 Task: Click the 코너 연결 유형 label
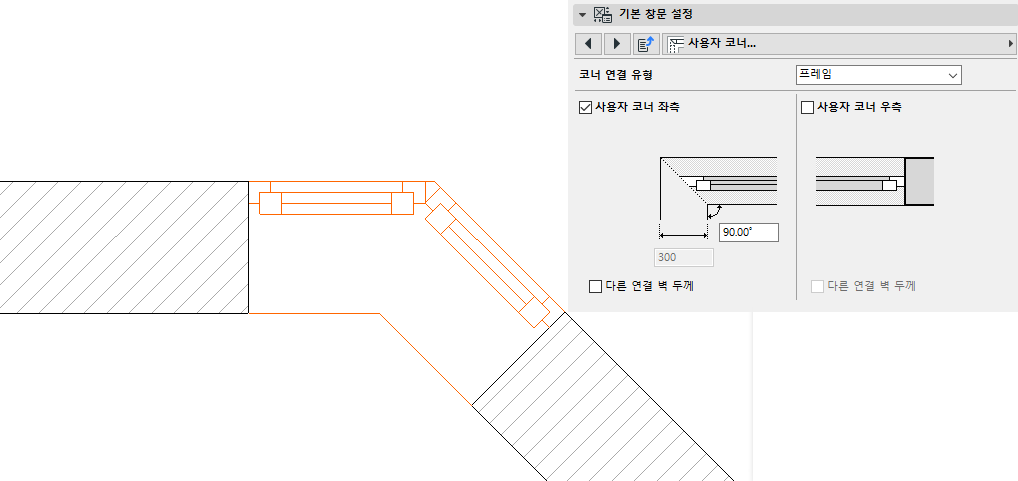[615, 75]
